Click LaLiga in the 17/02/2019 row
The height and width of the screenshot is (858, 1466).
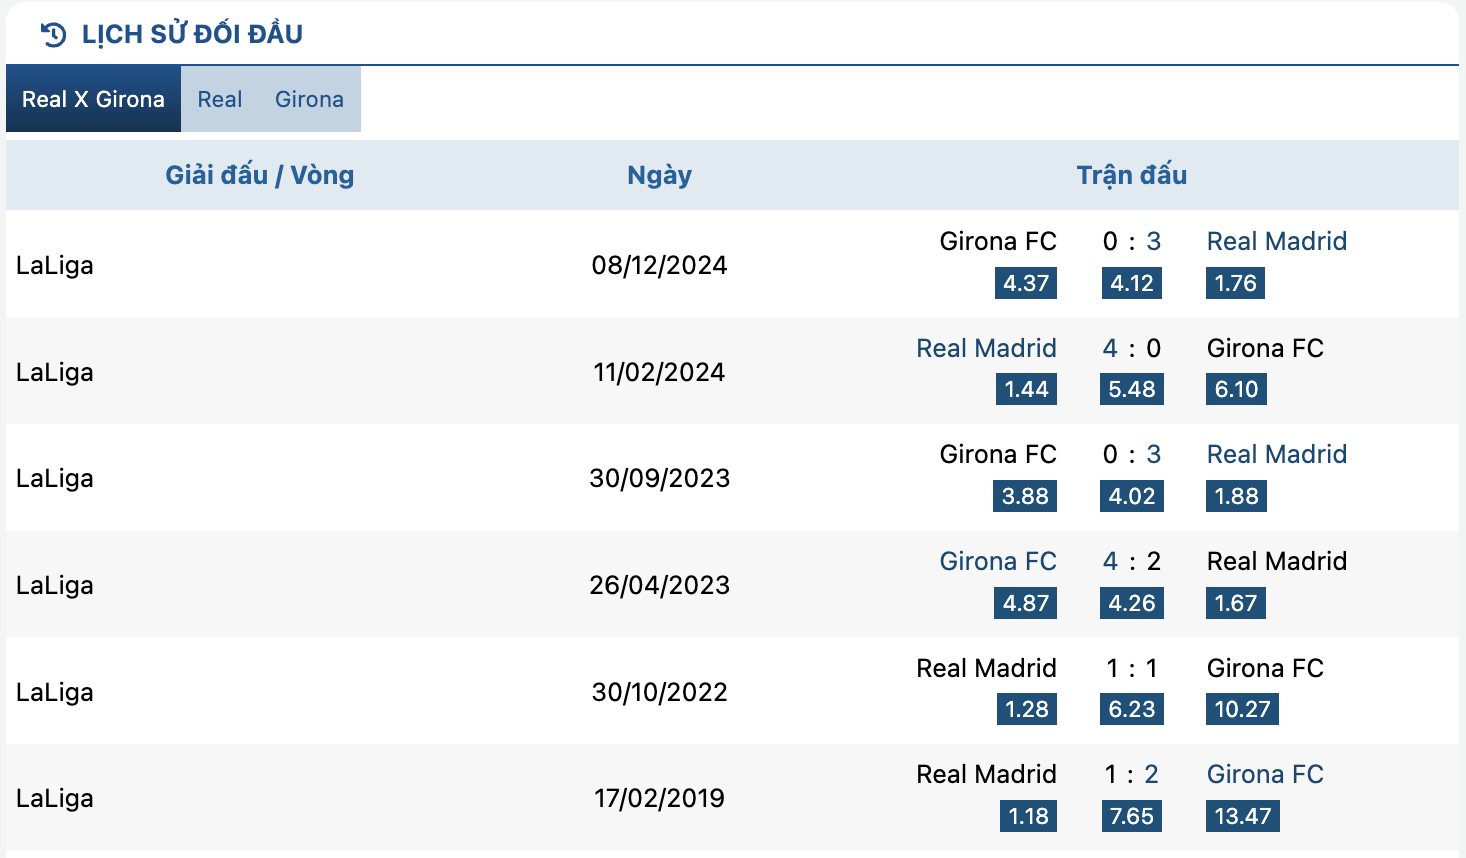tap(55, 798)
